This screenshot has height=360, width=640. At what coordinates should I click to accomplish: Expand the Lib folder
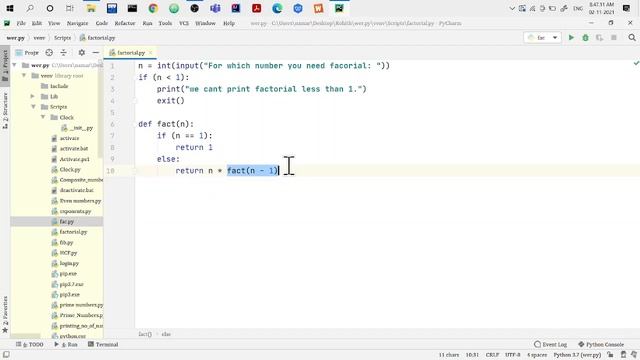coord(33,96)
